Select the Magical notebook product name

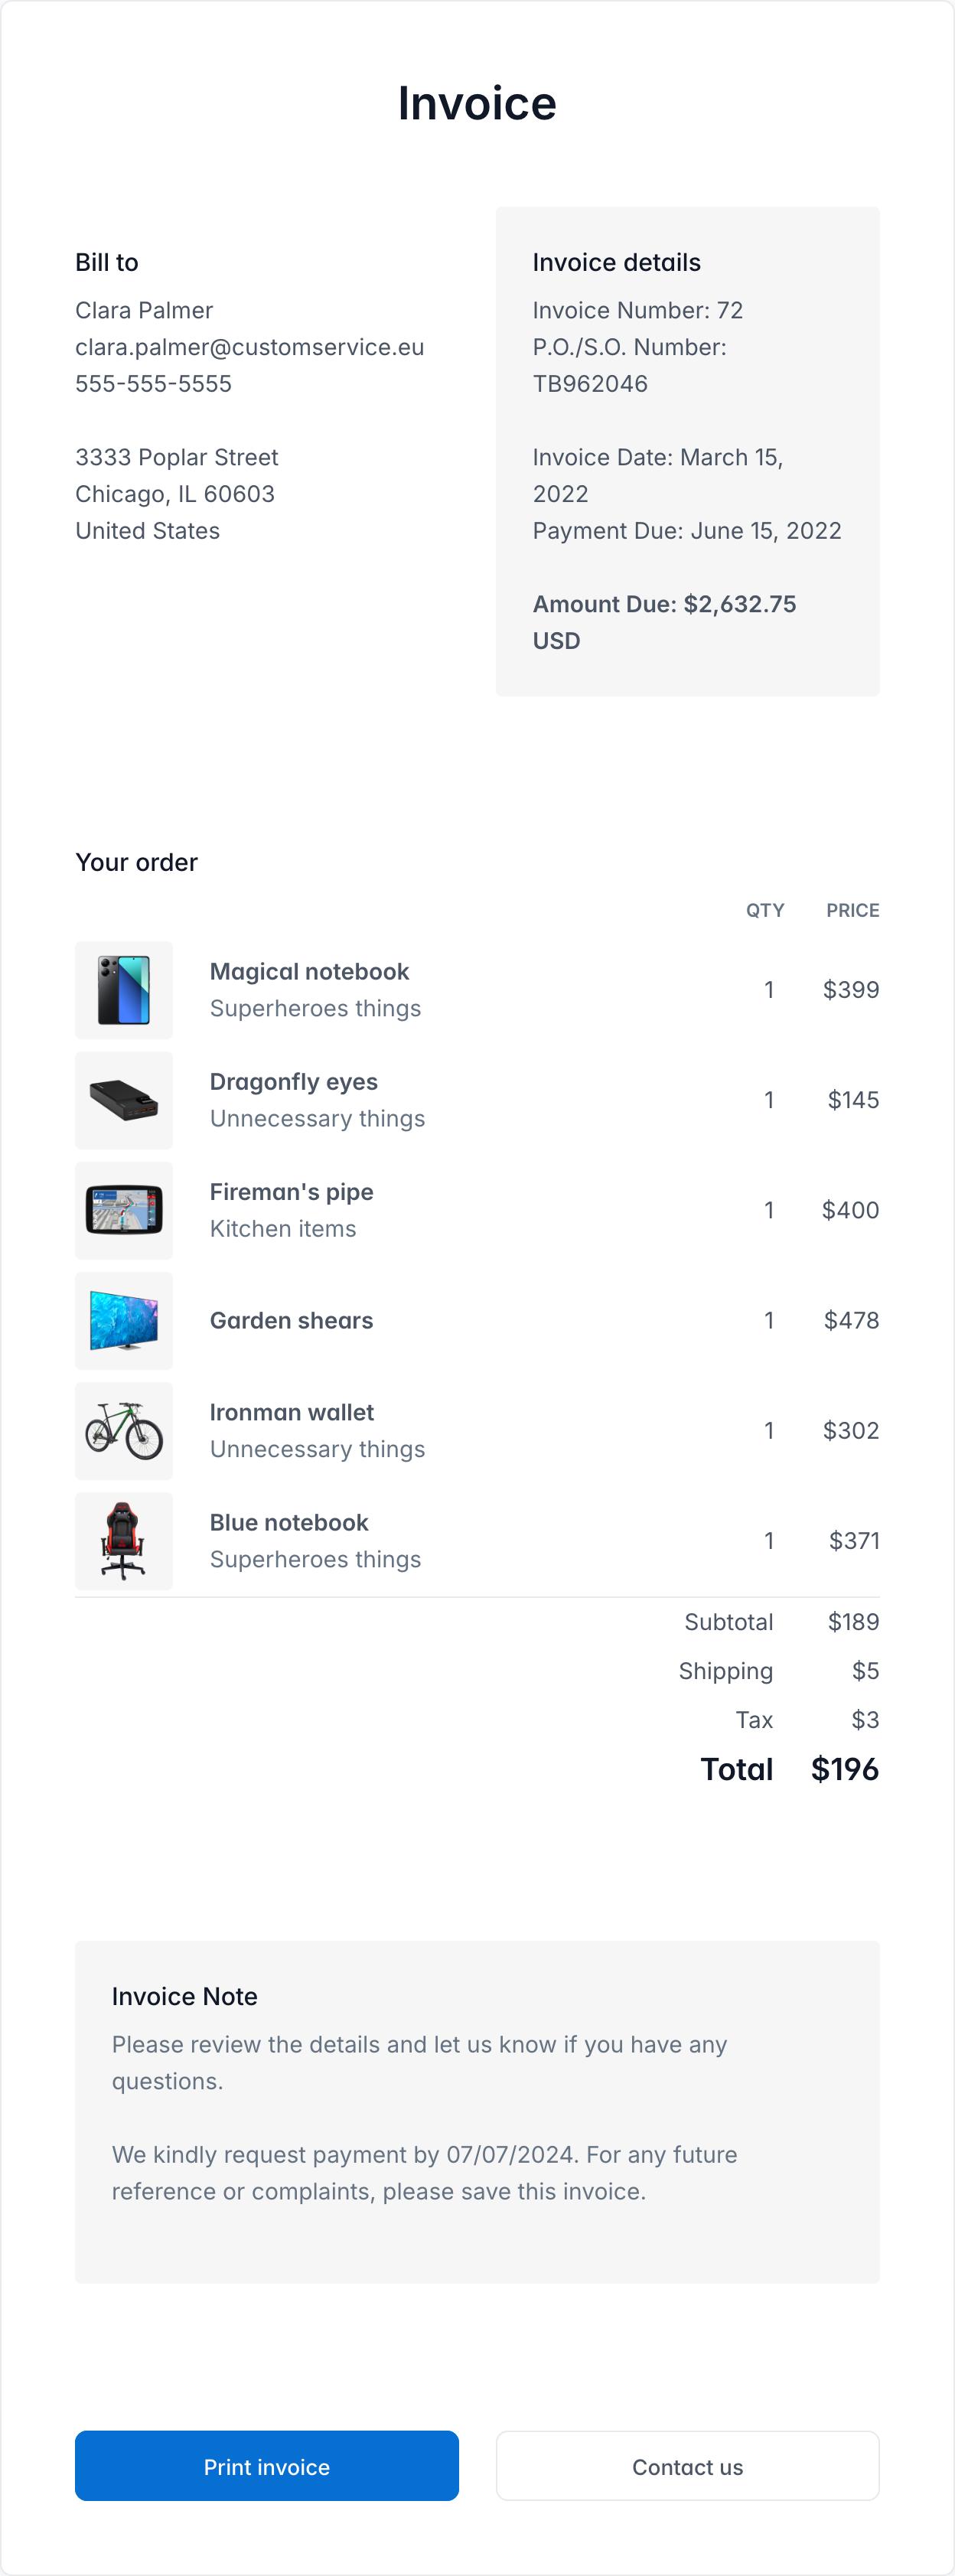pos(309,972)
